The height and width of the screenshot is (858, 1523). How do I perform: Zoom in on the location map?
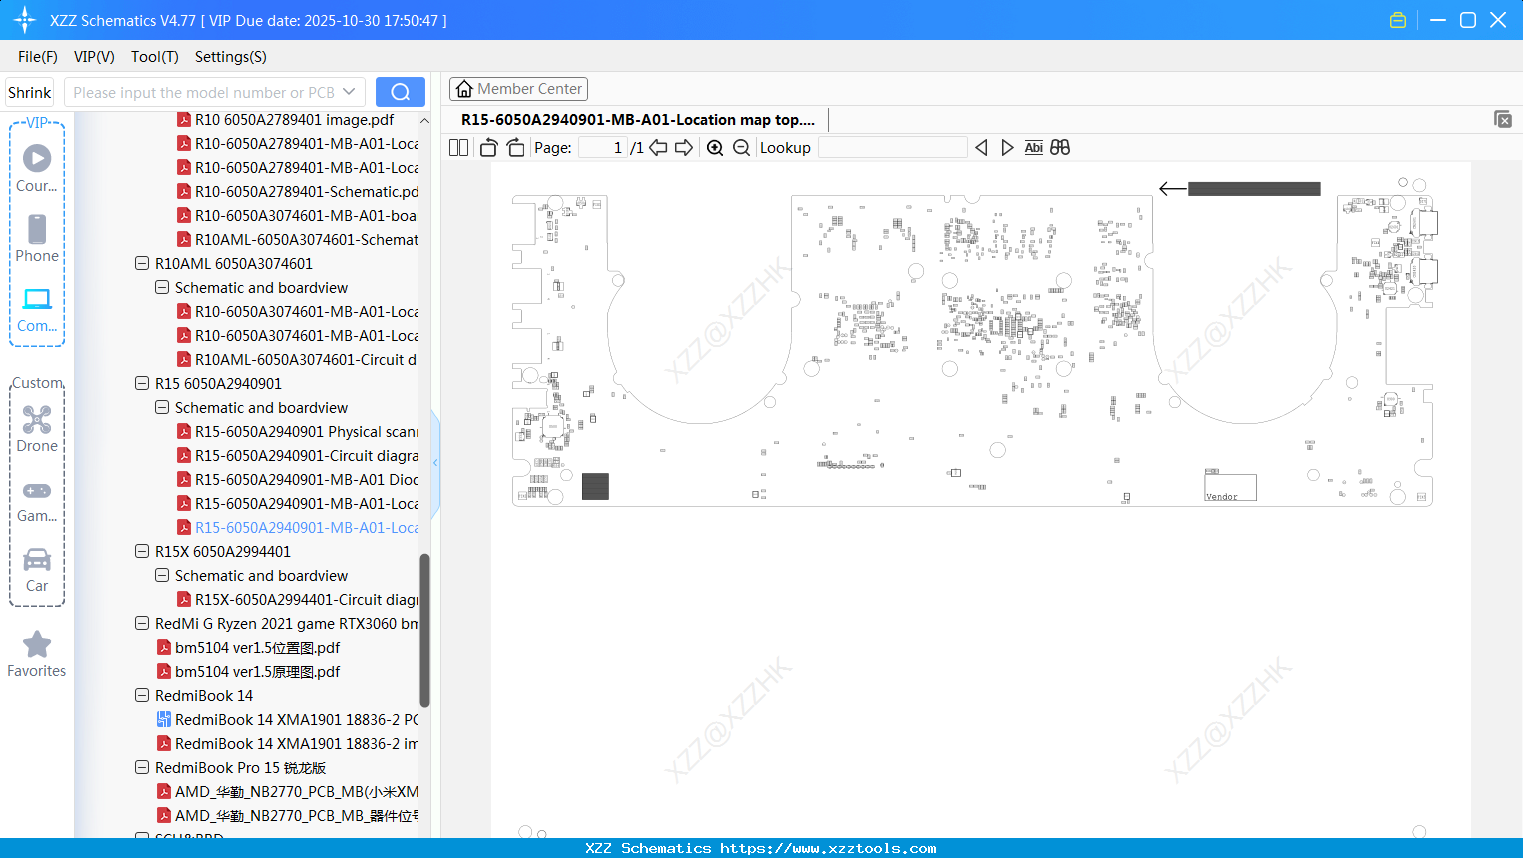(x=715, y=148)
